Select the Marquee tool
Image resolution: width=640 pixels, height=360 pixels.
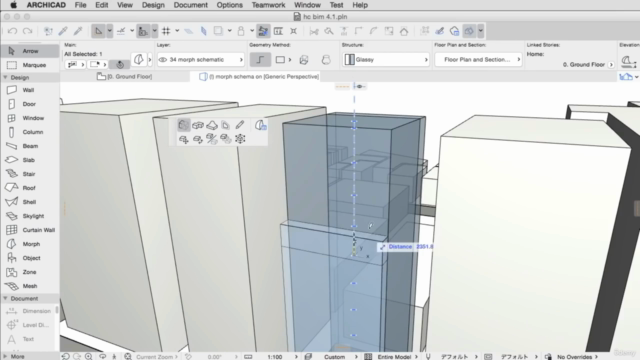point(29,65)
